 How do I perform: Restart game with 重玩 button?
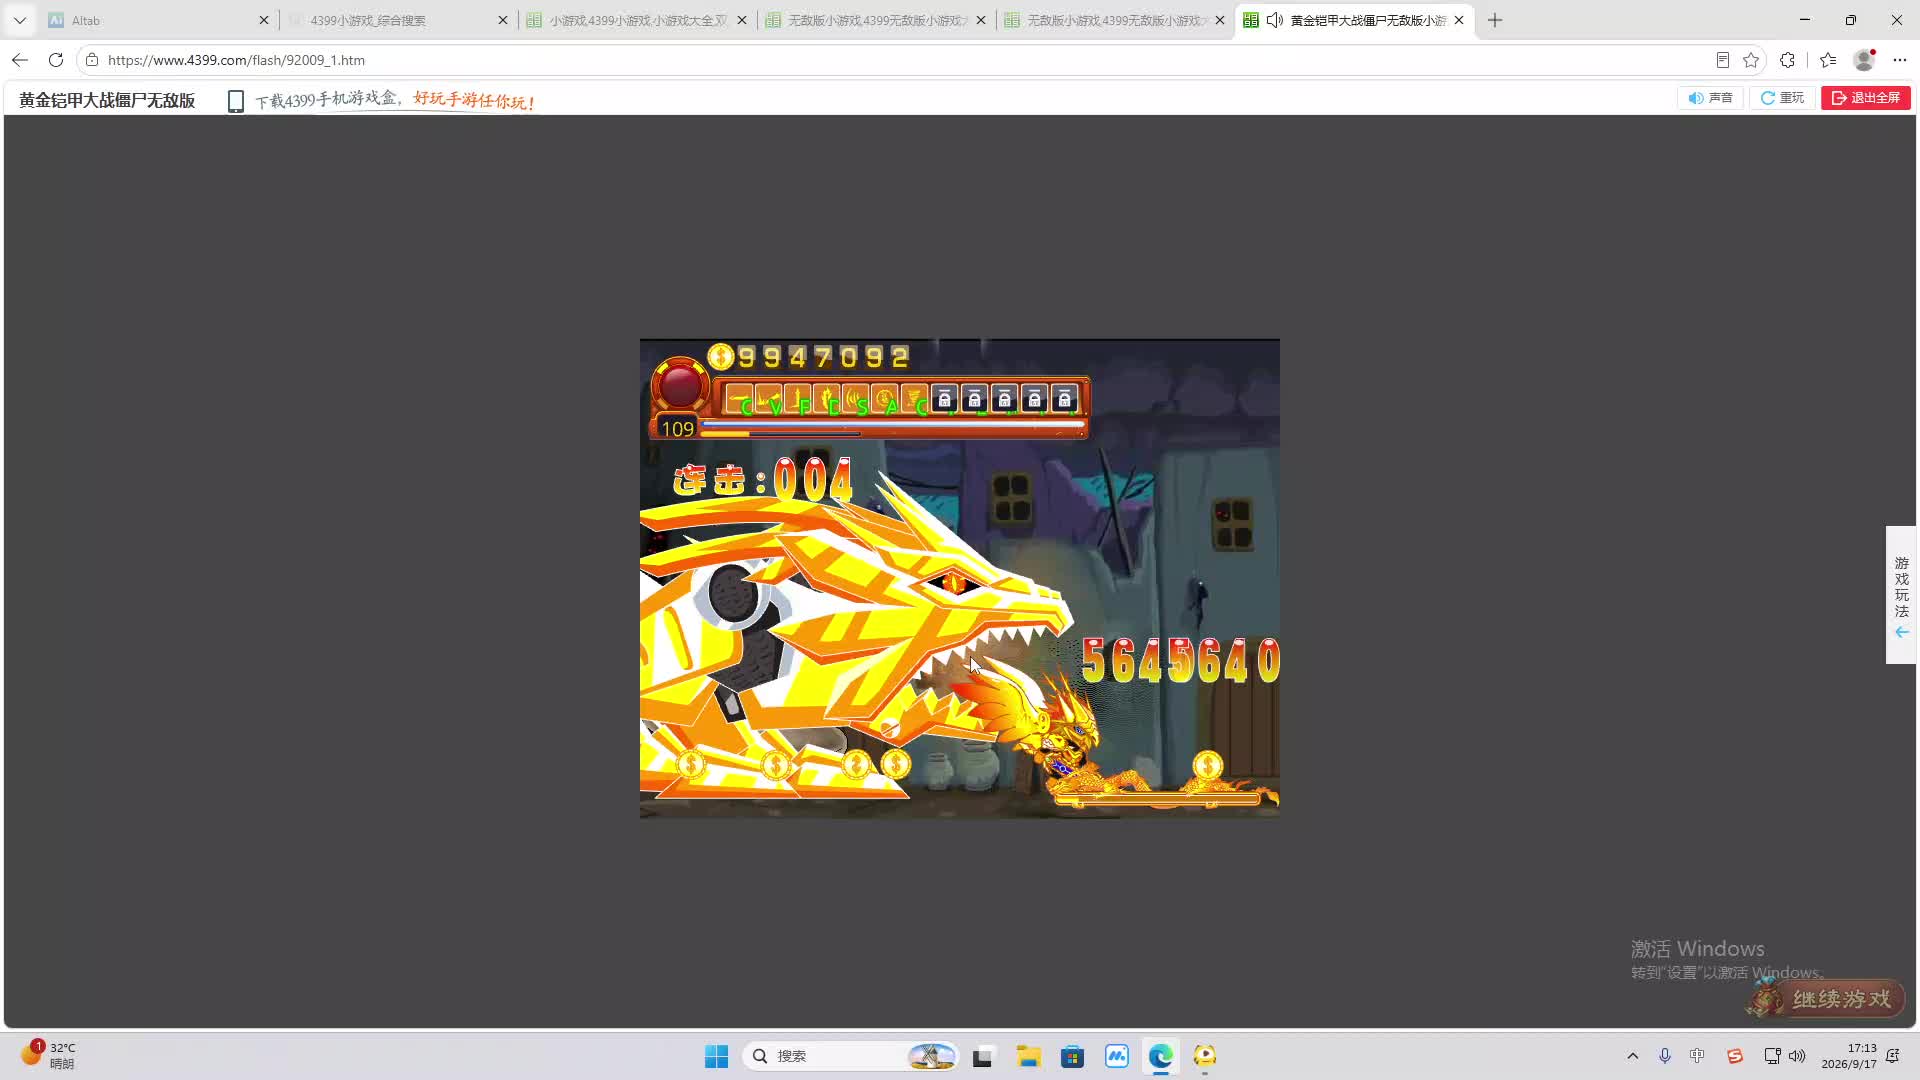(1782, 98)
